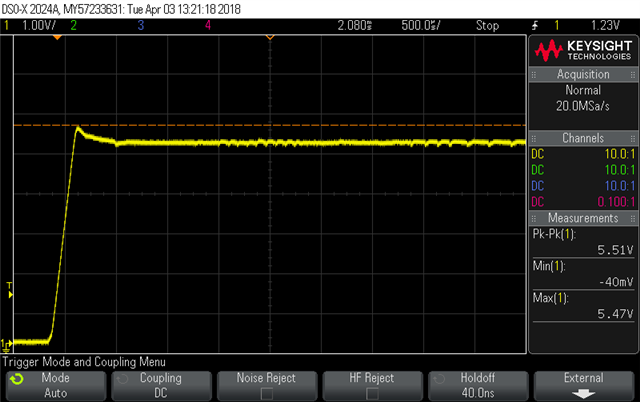Click the green rotary icon on Mode
Image resolution: width=640 pixels, height=402 pixels.
(x=17, y=379)
